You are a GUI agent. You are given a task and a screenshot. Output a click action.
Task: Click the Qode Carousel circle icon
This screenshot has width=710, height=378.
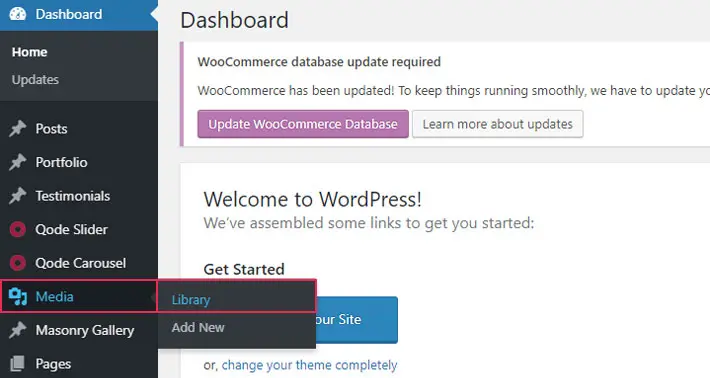point(18,263)
